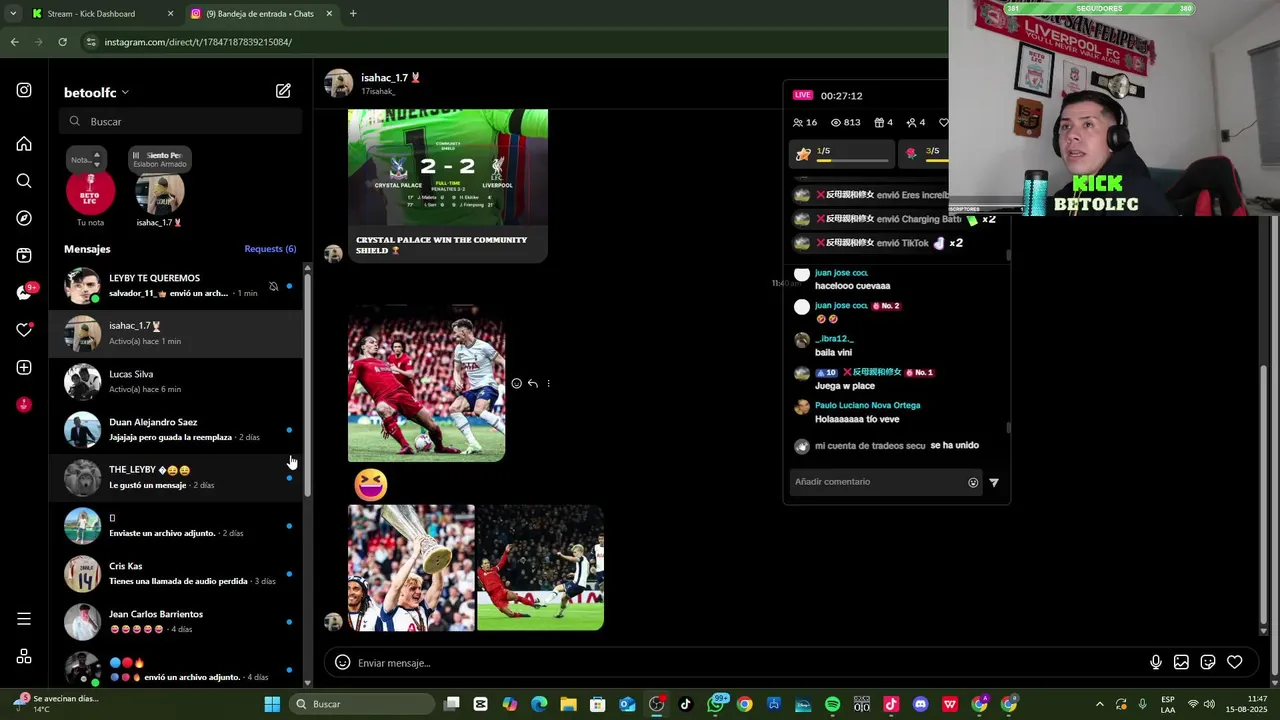The width and height of the screenshot is (1280, 720).
Task: Click the rose goal 3/5 progress bar
Action: (x=925, y=154)
